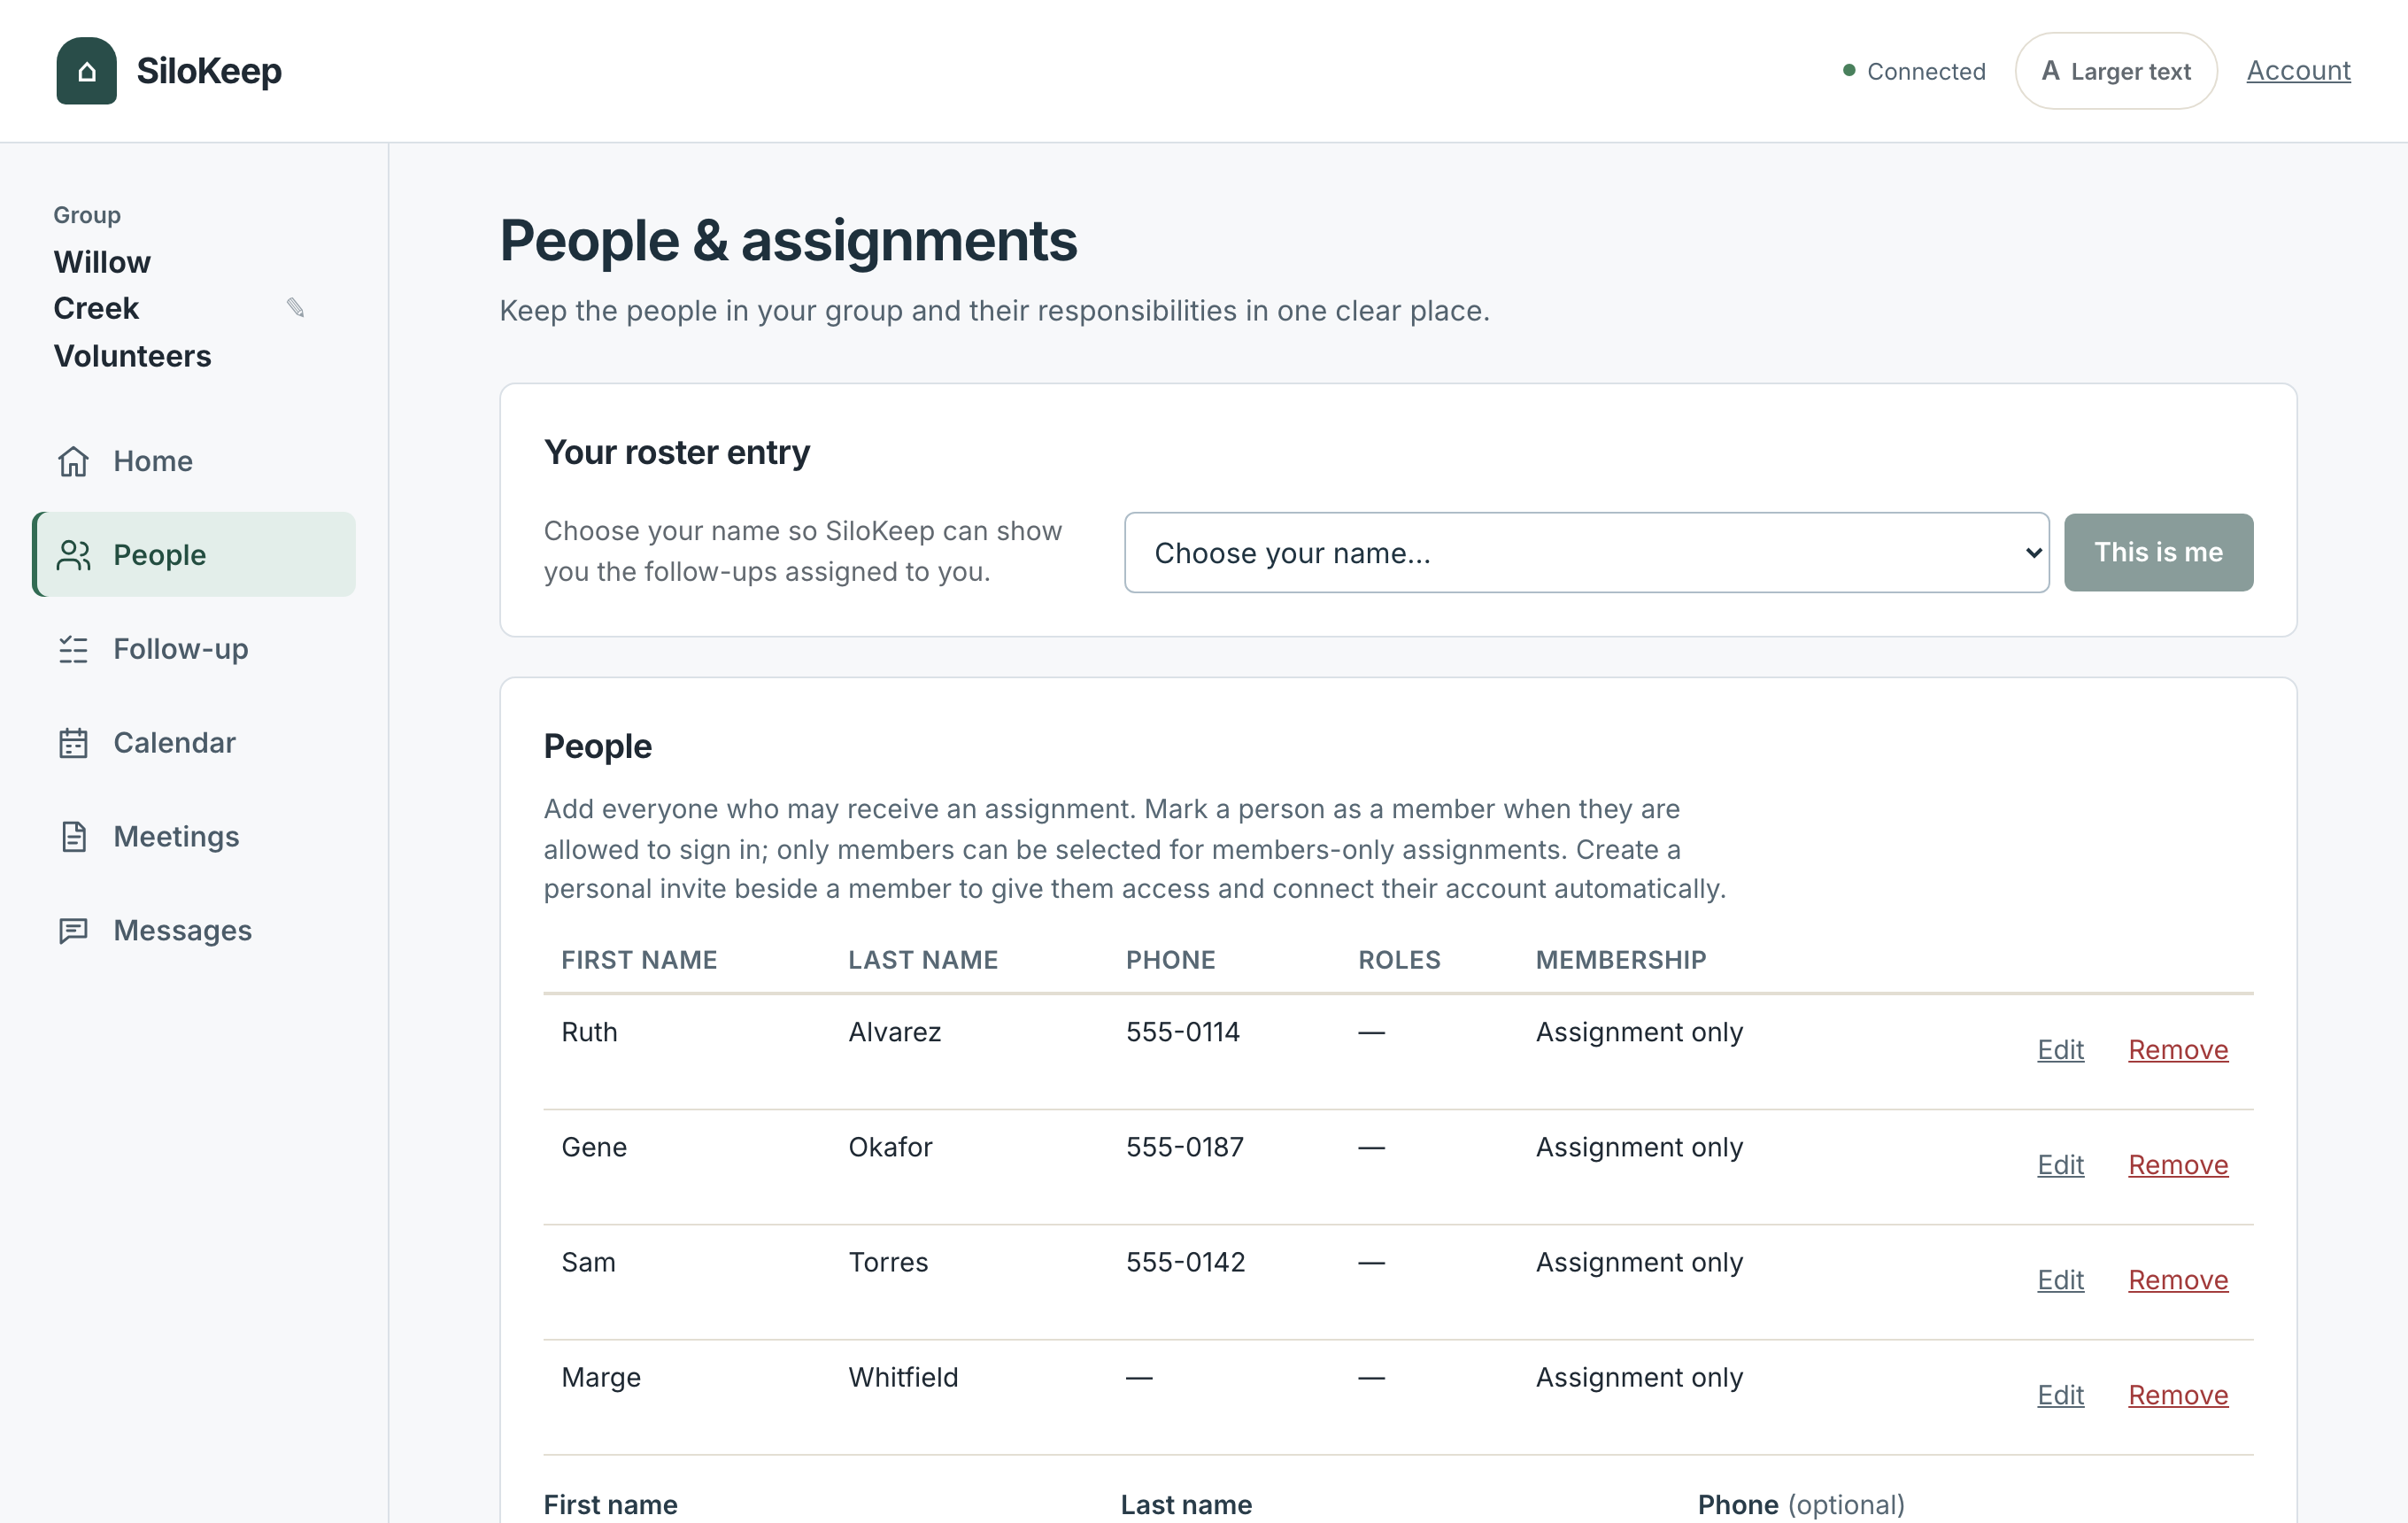Edit Marge Whitfield's entry

point(2060,1395)
